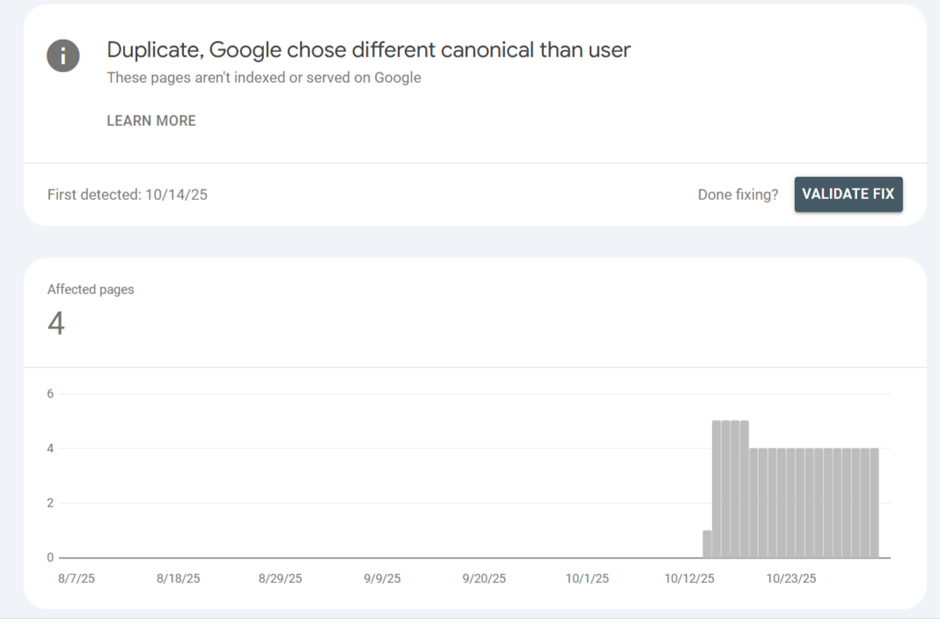Click the 10/1/25 date label

point(587,579)
